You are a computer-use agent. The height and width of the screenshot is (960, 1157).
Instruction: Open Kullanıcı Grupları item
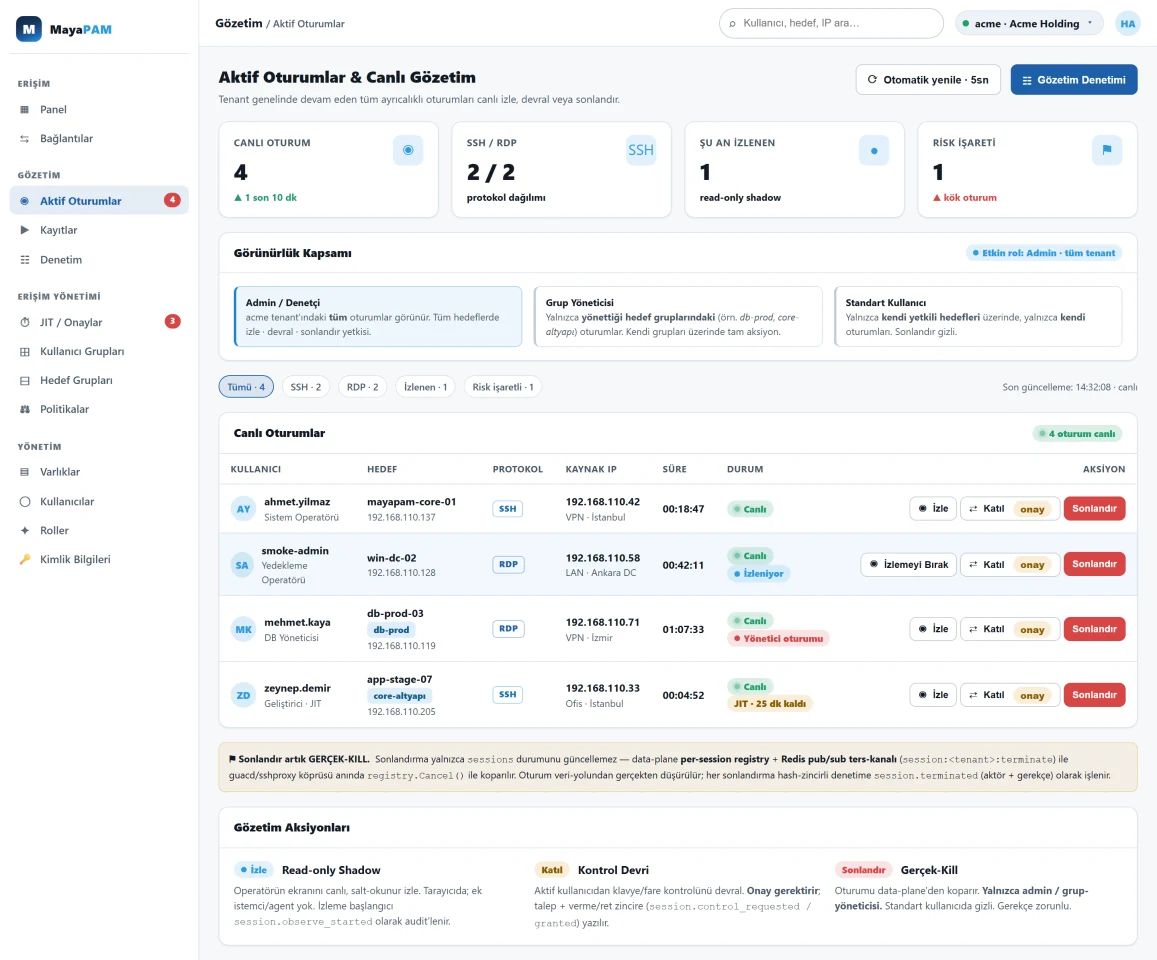tap(99, 351)
